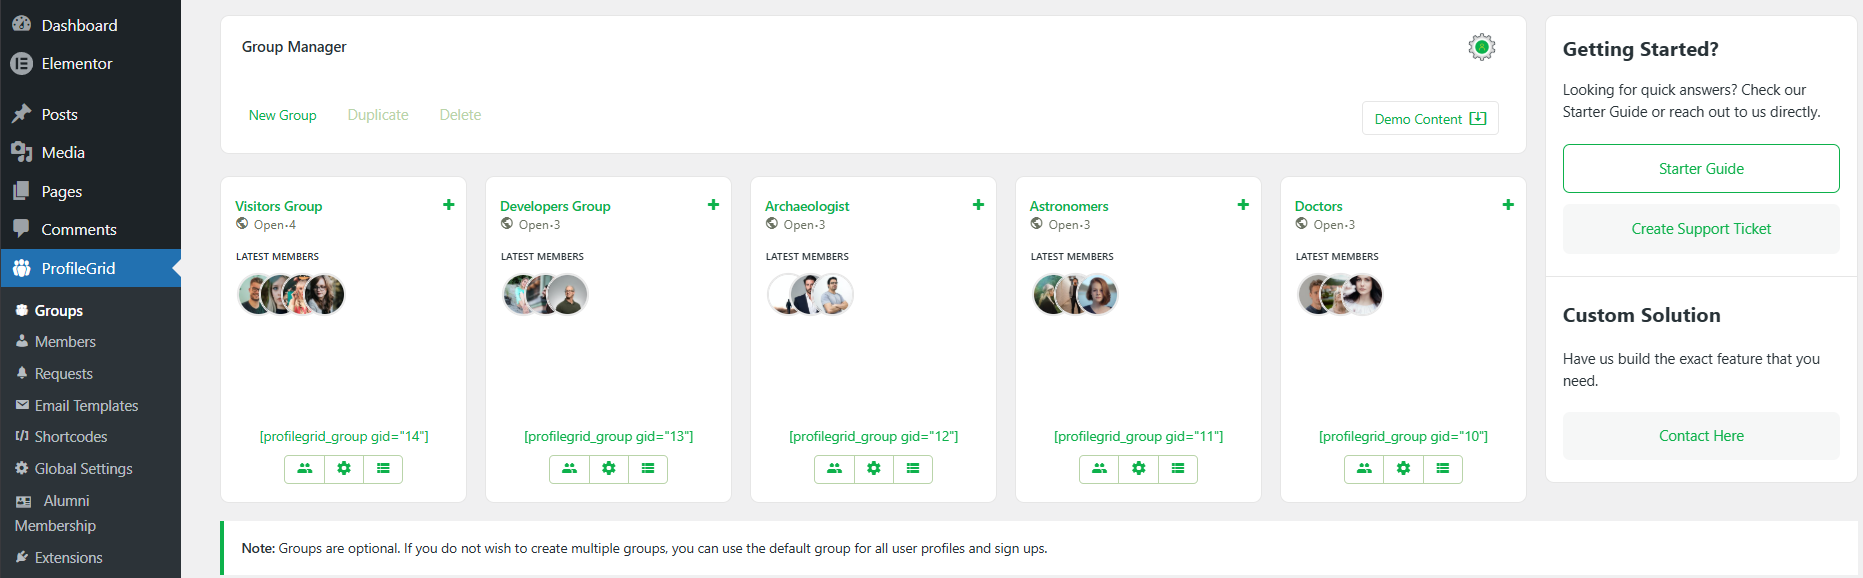The height and width of the screenshot is (578, 1863).
Task: Open settings gear for Developers Group
Action: (x=608, y=469)
